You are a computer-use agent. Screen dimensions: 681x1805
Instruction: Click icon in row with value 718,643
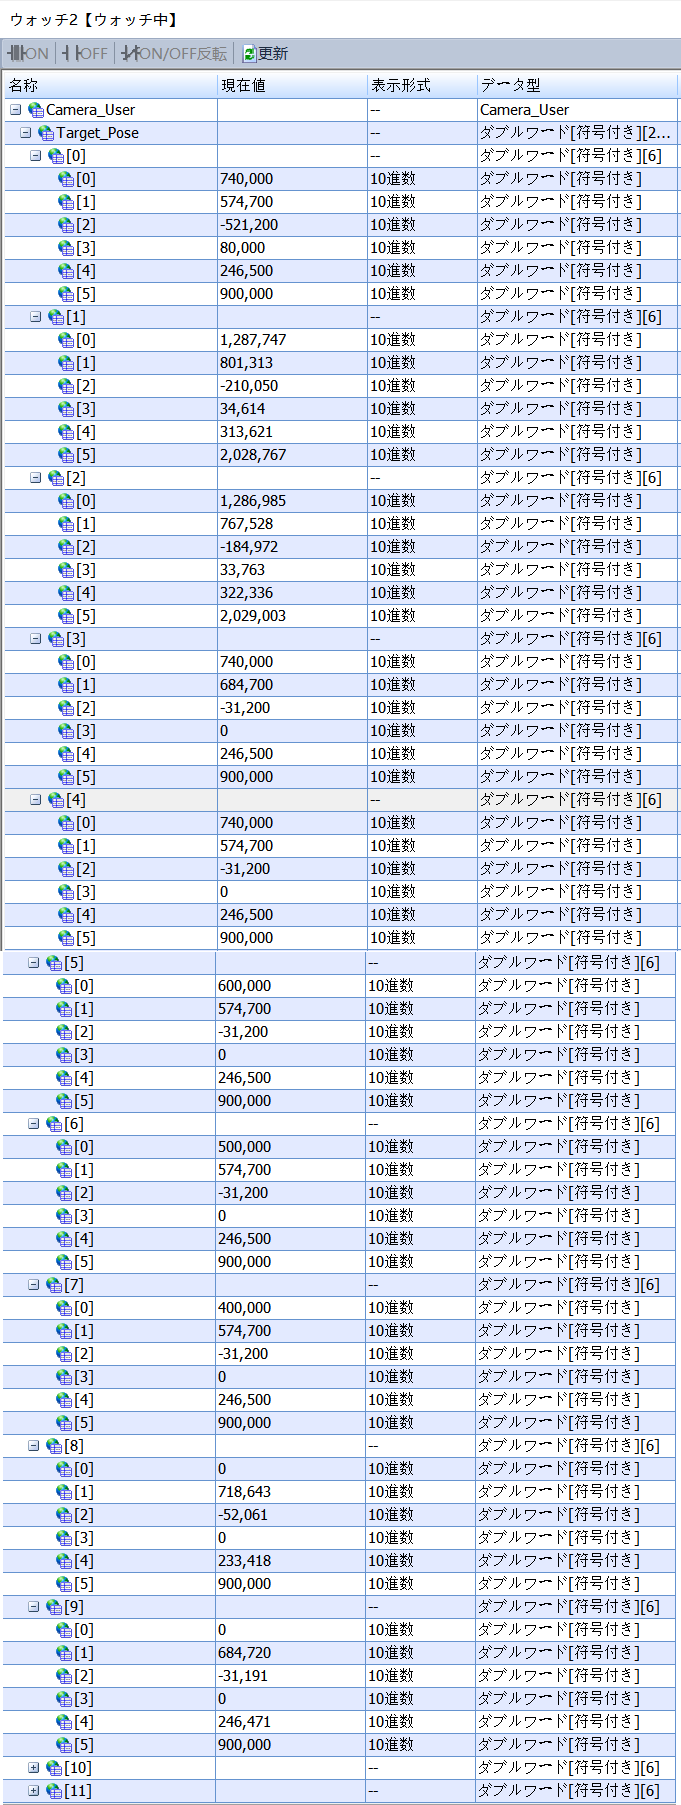[x=64, y=1492]
